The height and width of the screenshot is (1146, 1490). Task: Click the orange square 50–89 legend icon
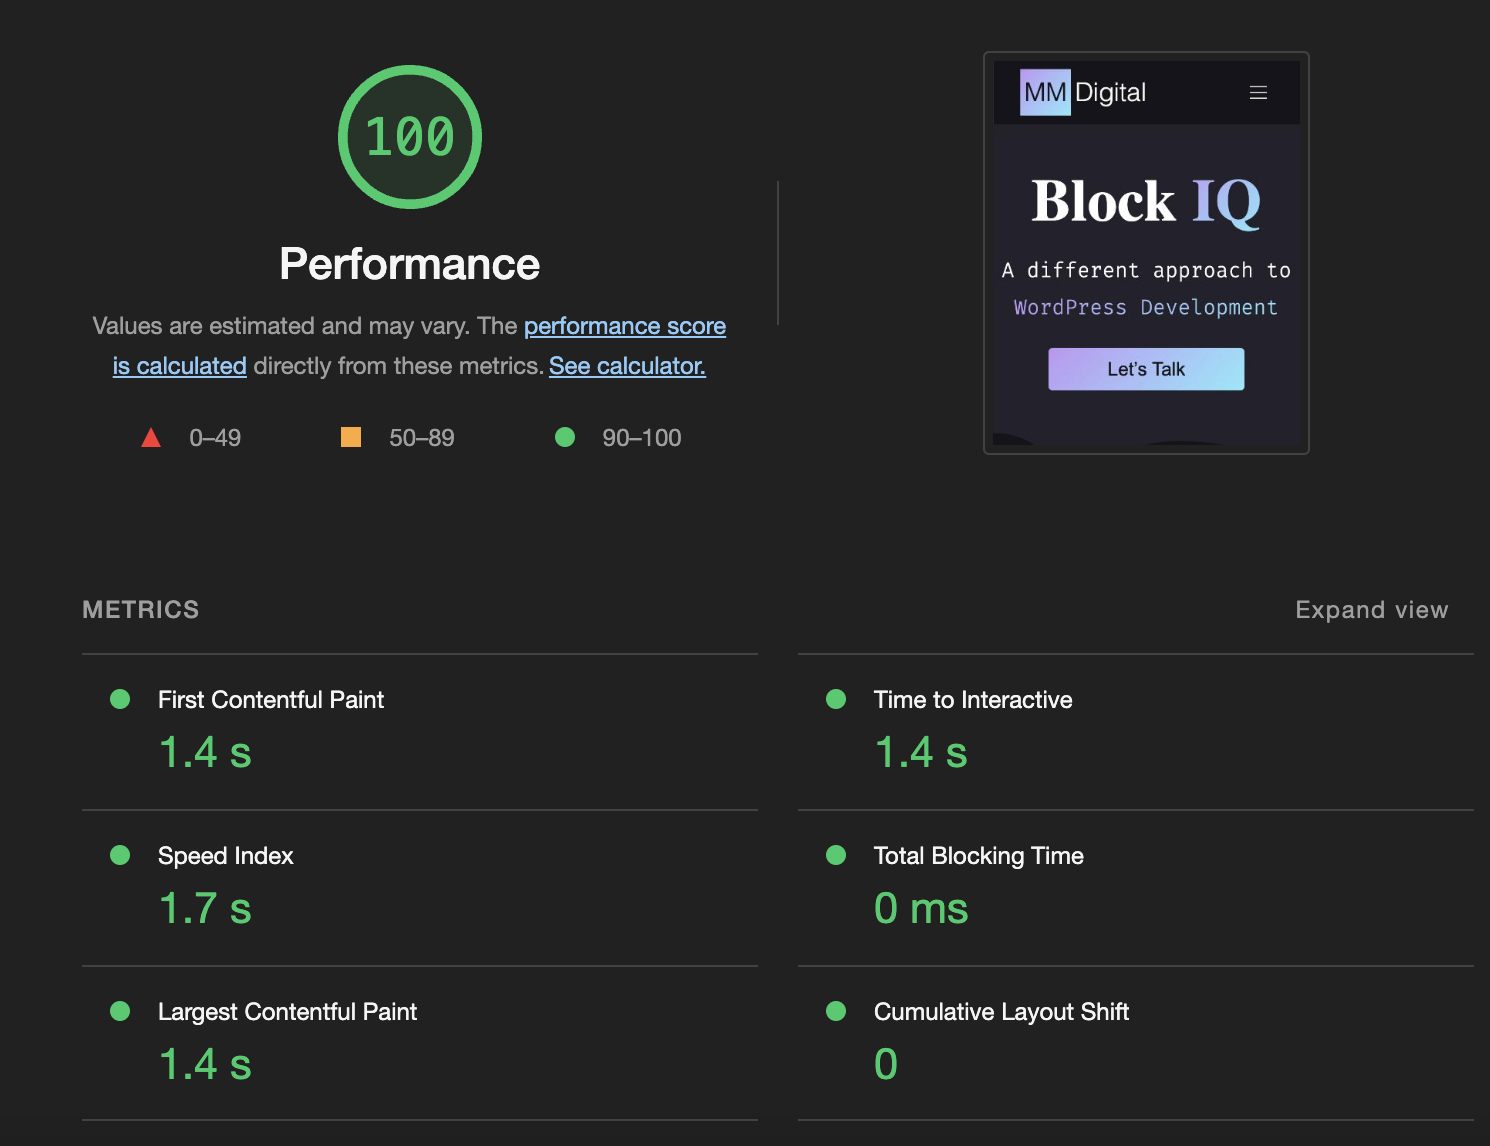click(x=351, y=437)
